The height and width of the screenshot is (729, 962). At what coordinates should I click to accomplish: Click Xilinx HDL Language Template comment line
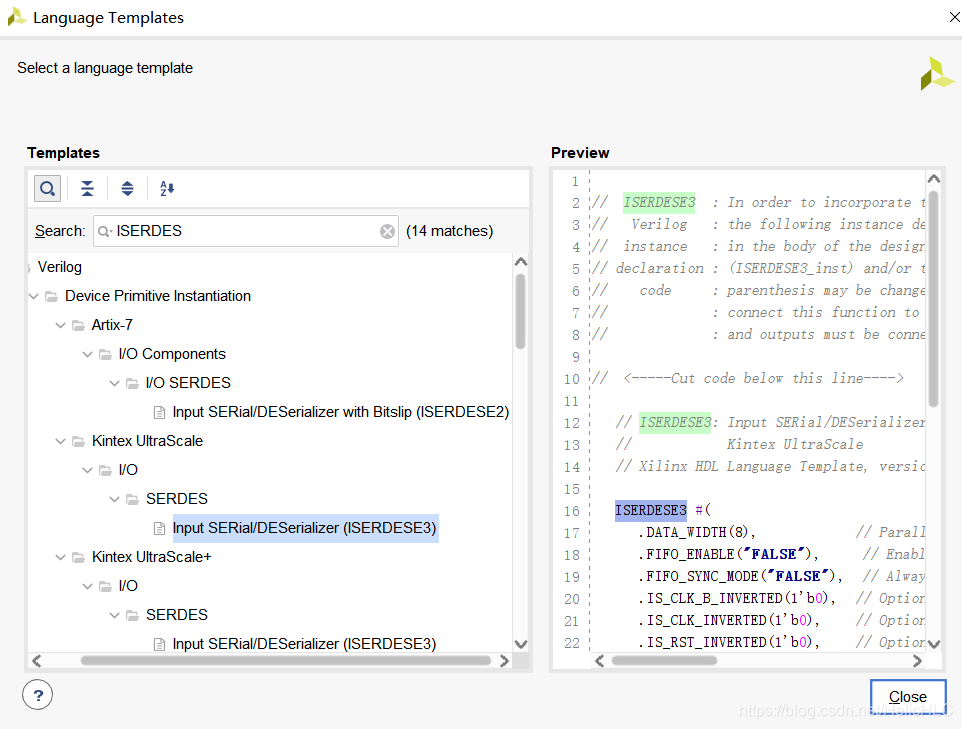pos(770,466)
